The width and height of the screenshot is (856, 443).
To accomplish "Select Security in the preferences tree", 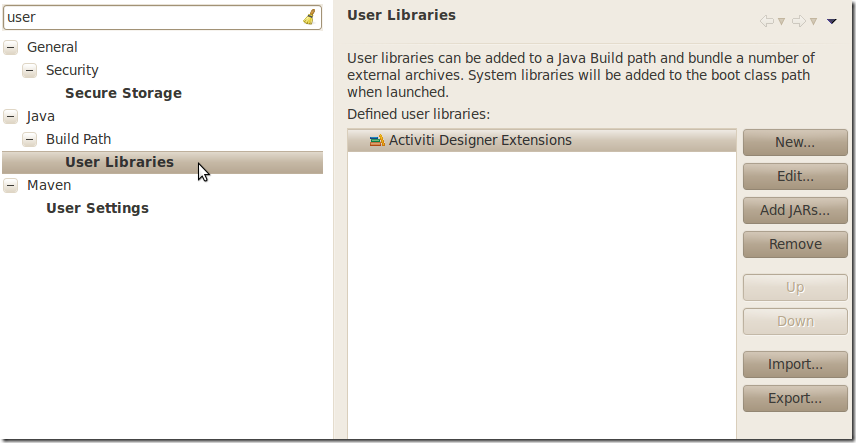I will click(72, 70).
